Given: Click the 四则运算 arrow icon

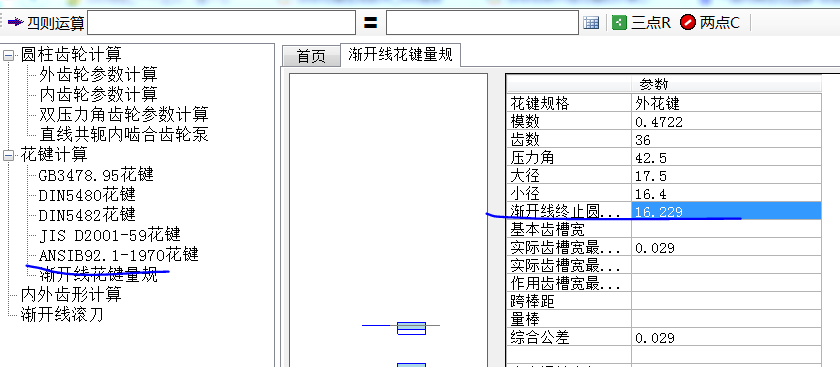Looking at the screenshot, I should click(16, 23).
